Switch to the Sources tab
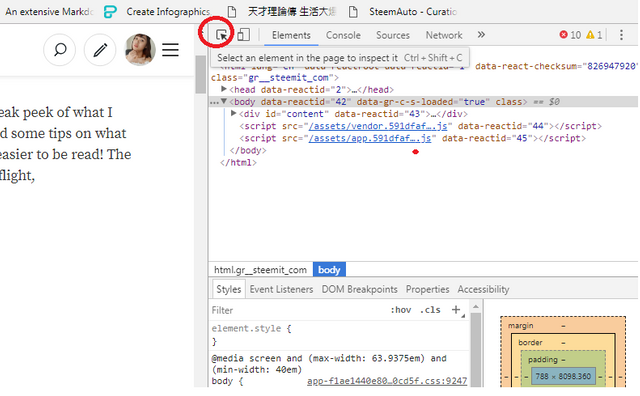The height and width of the screenshot is (396, 640). [x=393, y=35]
